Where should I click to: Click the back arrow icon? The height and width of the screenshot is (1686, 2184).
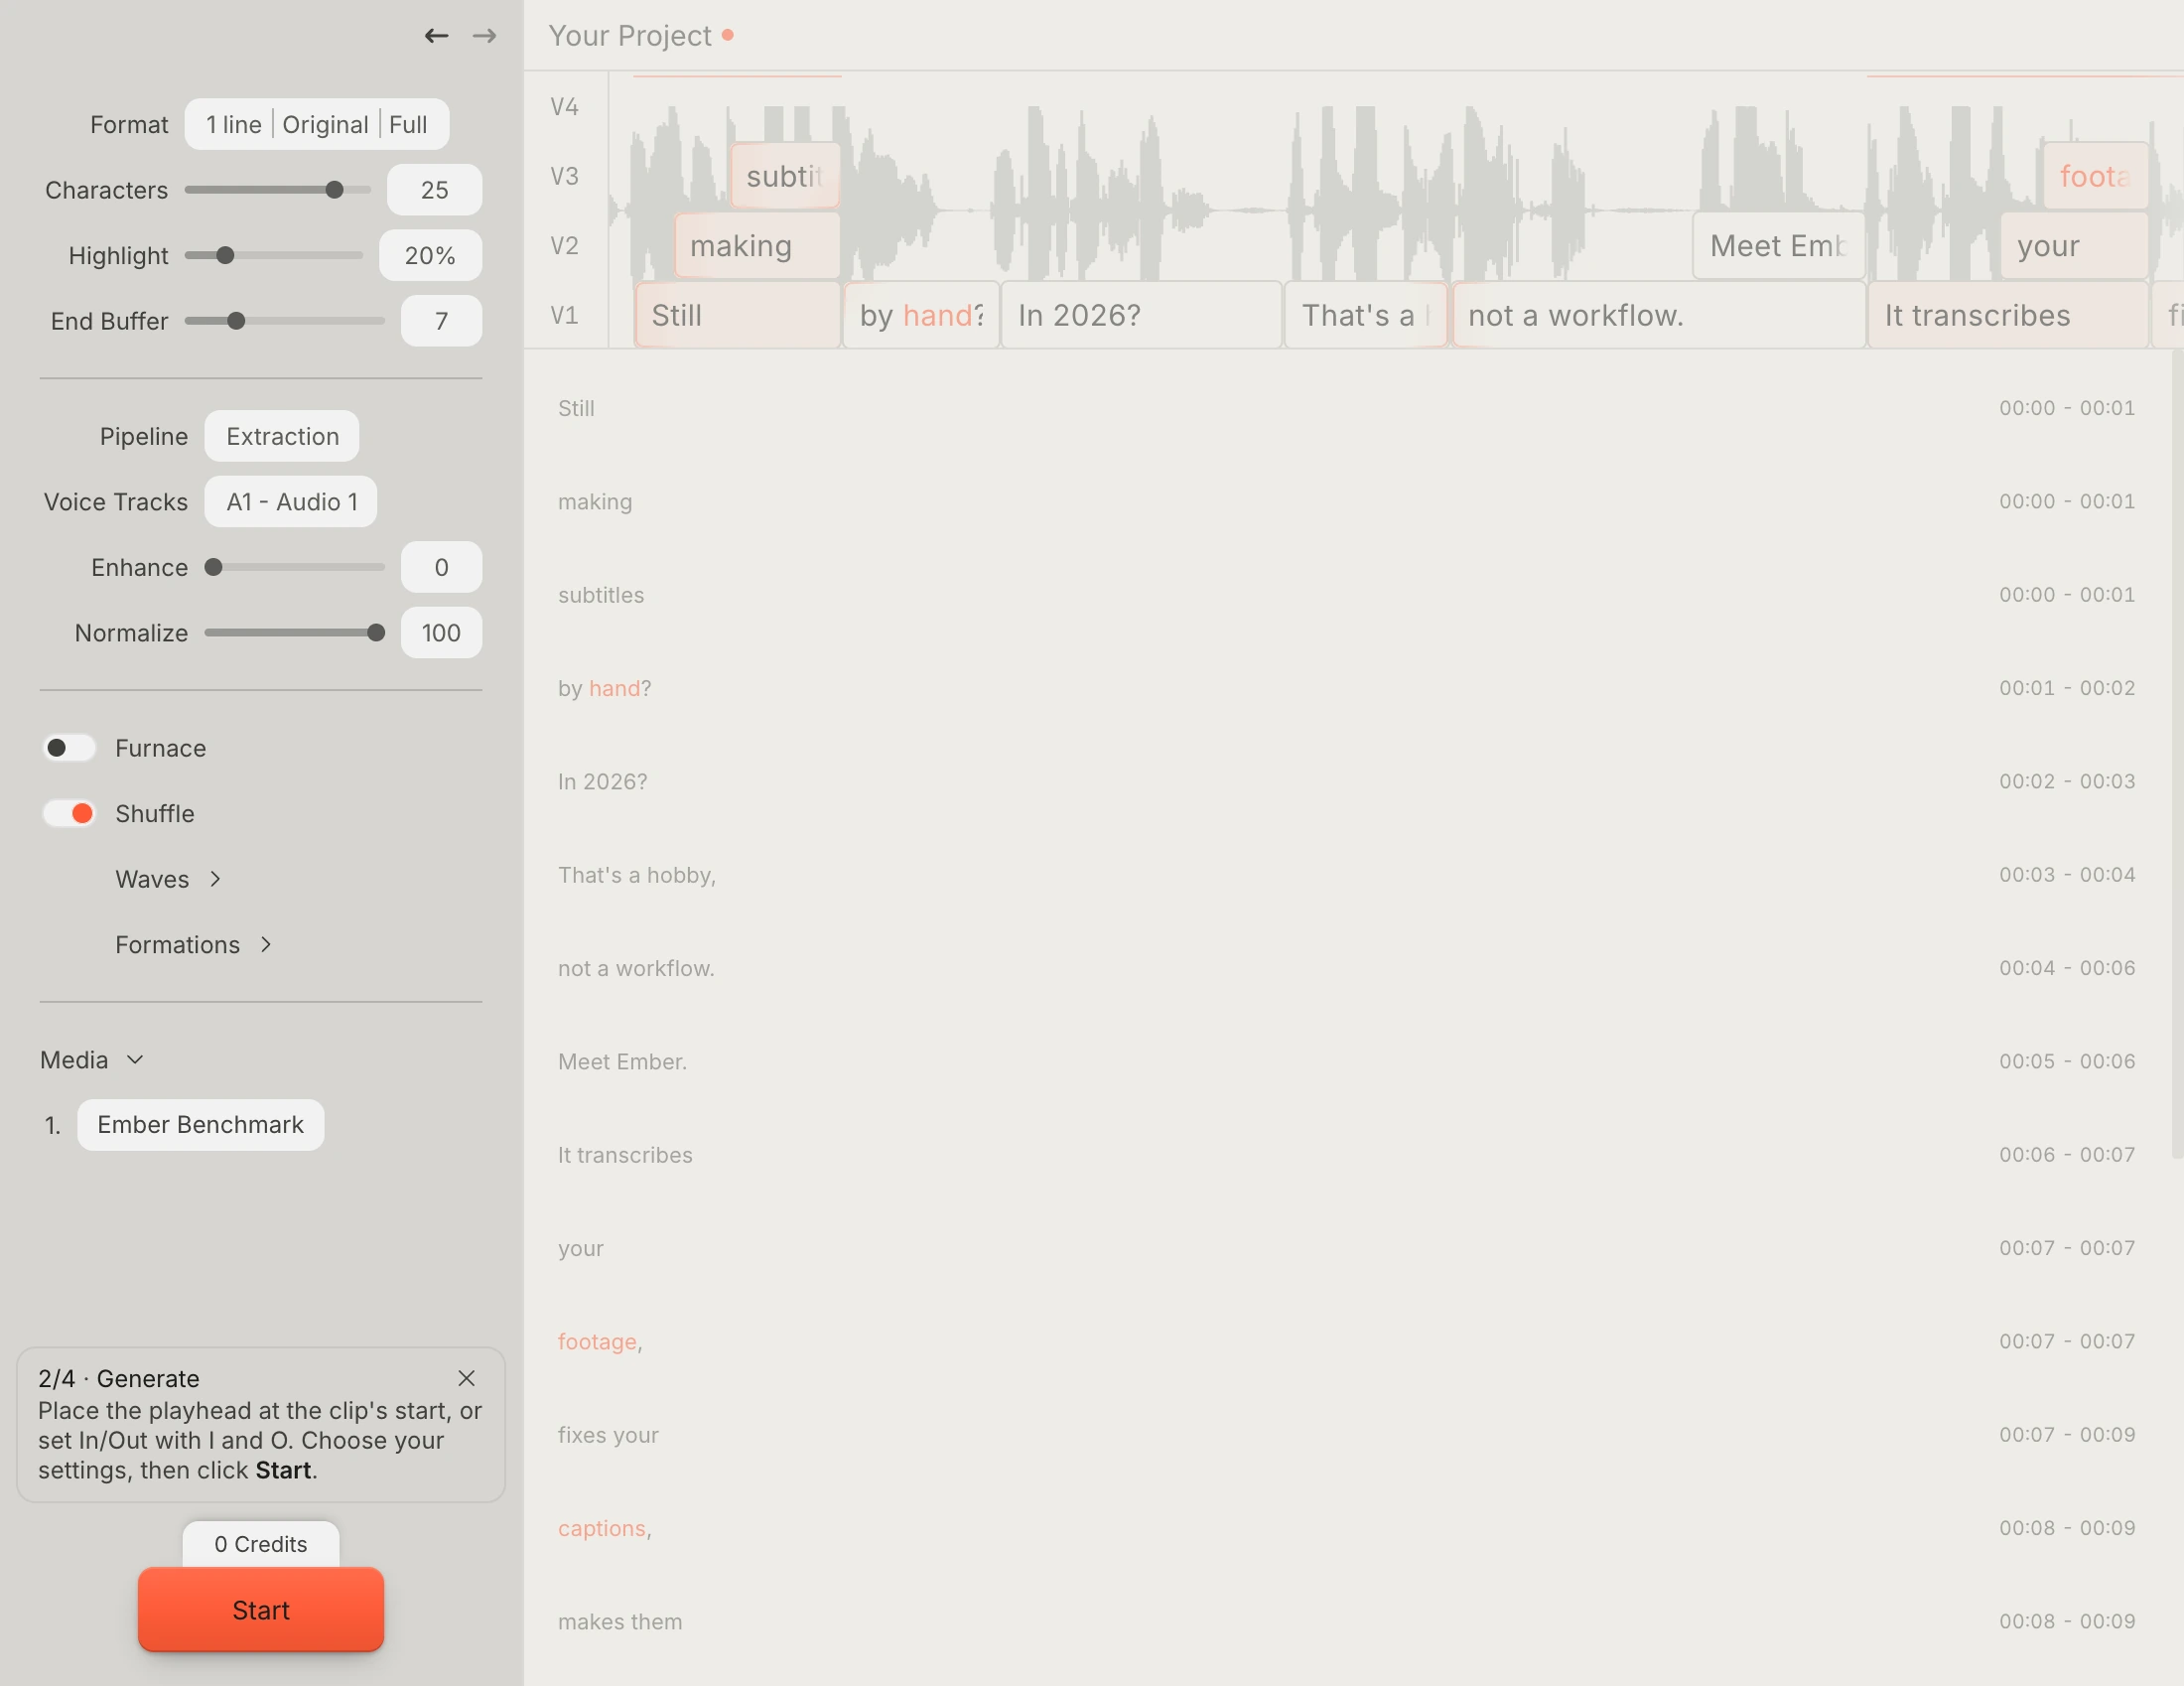coord(436,36)
